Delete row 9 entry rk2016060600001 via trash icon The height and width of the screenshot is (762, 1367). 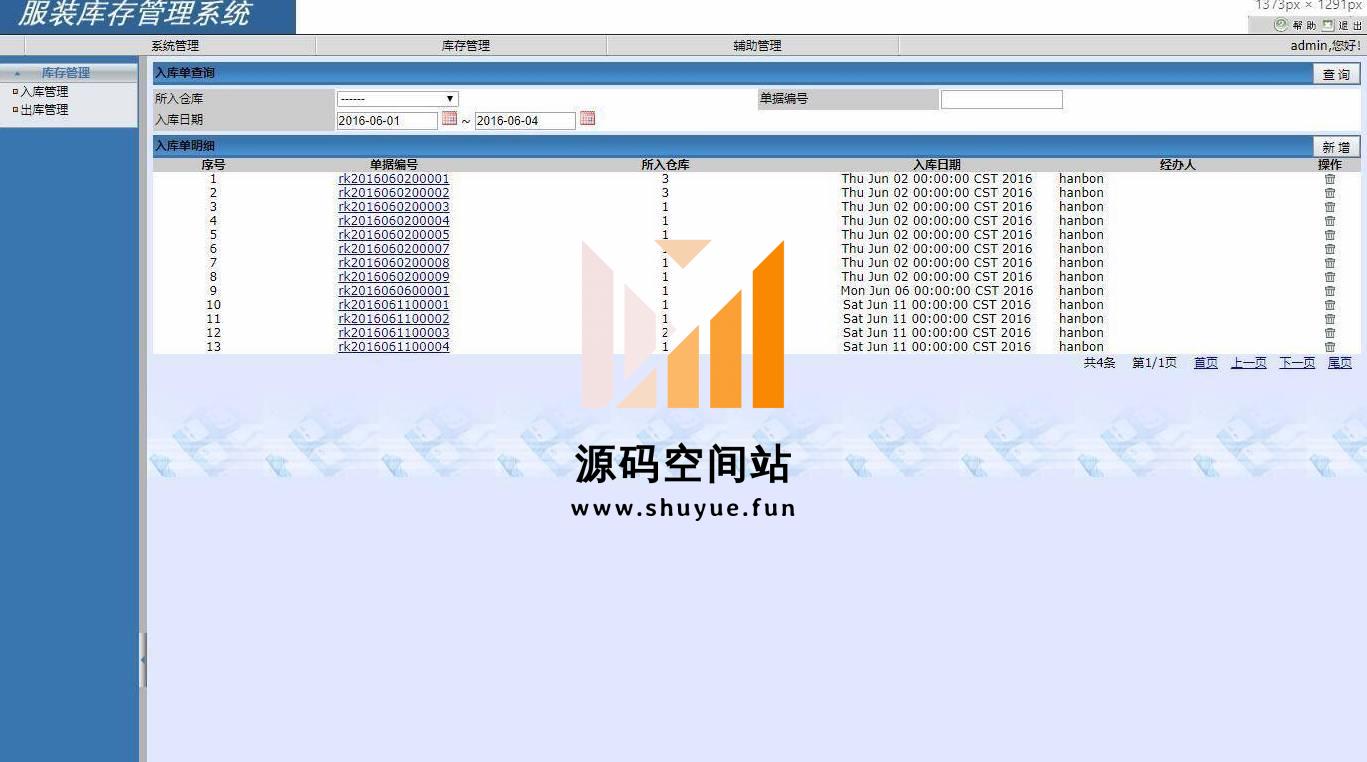(1329, 291)
